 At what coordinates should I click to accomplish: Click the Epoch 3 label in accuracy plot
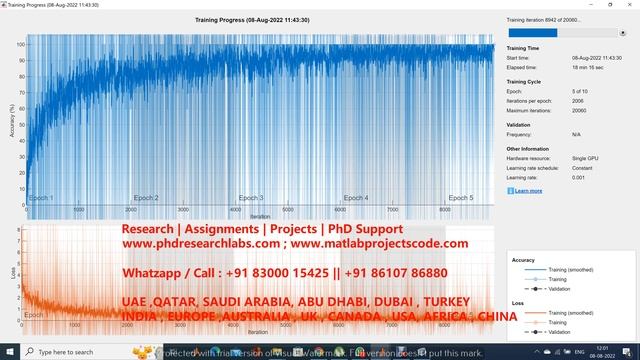coord(251,198)
